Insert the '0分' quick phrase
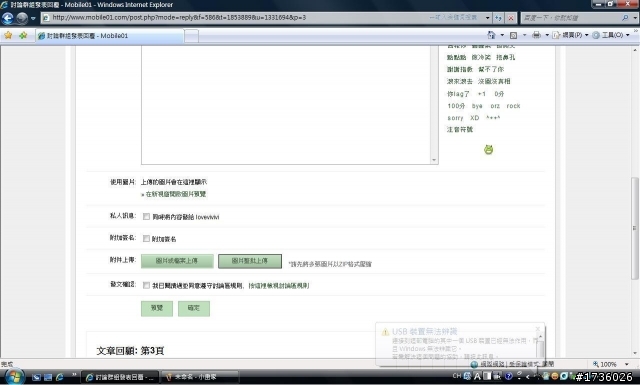 click(x=499, y=93)
